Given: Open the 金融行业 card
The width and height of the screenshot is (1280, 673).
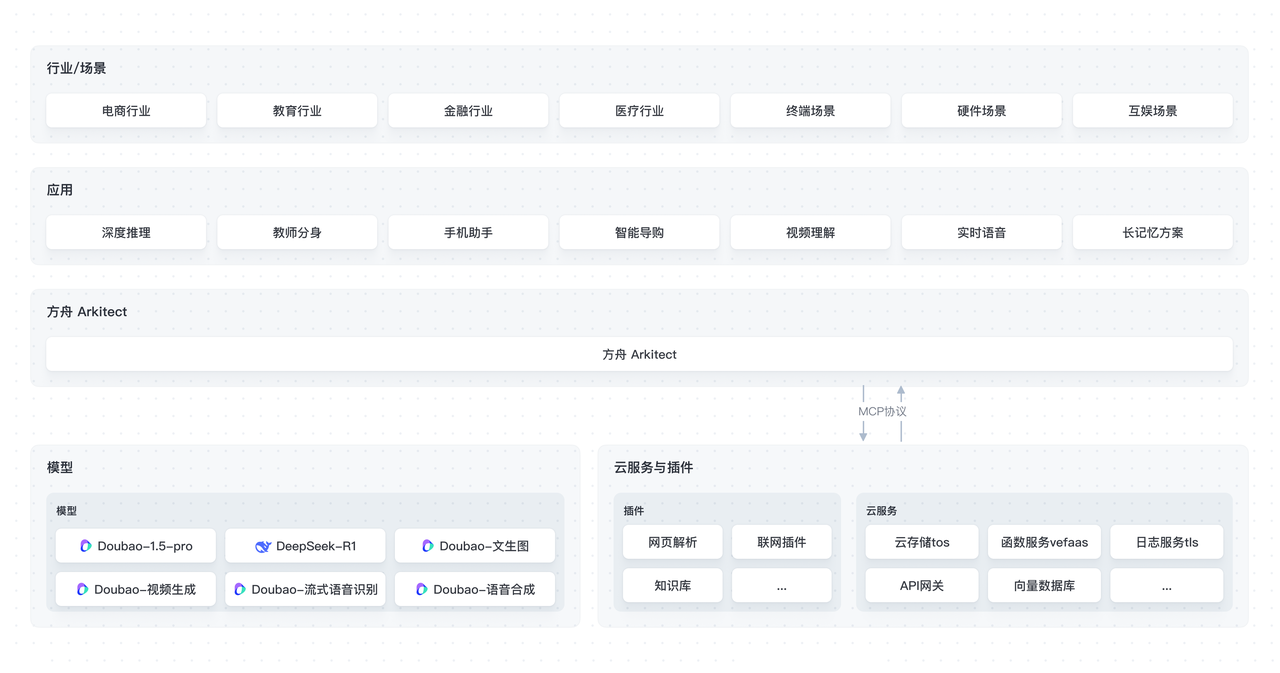Looking at the screenshot, I should click(x=468, y=111).
